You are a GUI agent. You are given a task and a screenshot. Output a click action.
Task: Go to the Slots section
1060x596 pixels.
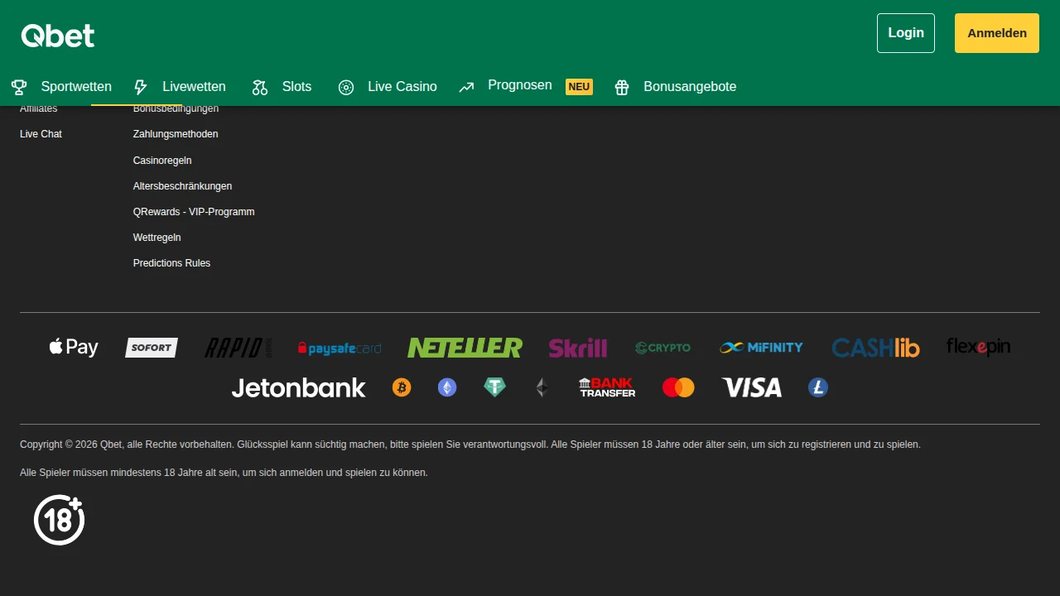tap(297, 86)
